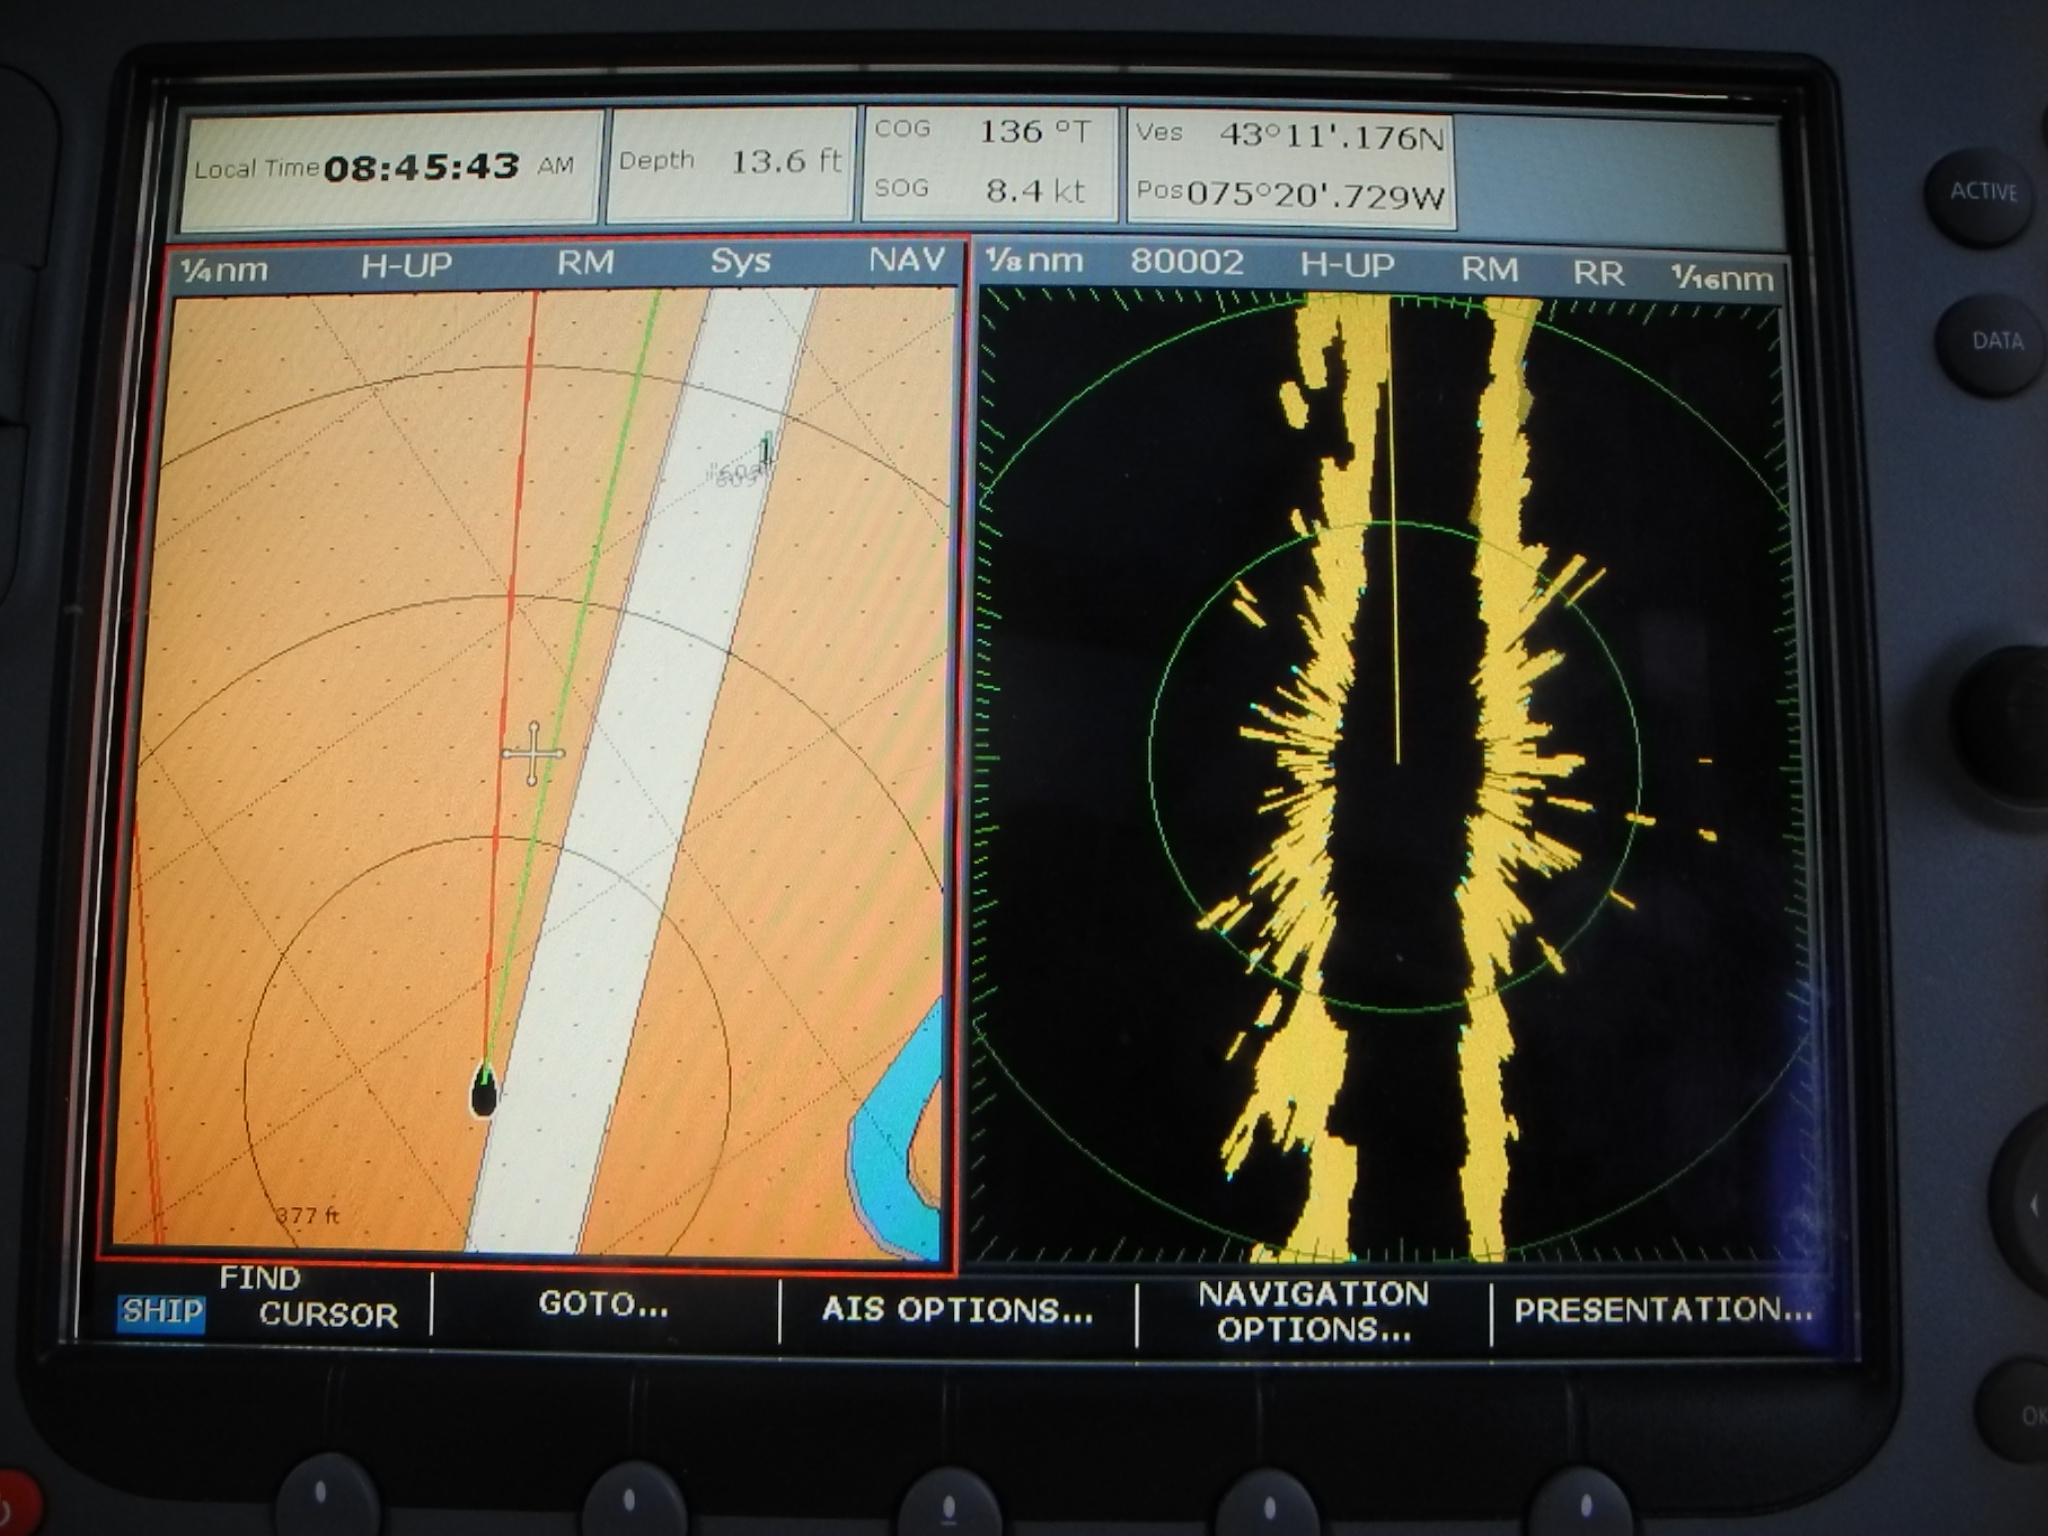This screenshot has height=1536, width=2048.
Task: Select the vessel position 43°11'.176N text
Action: (1331, 137)
